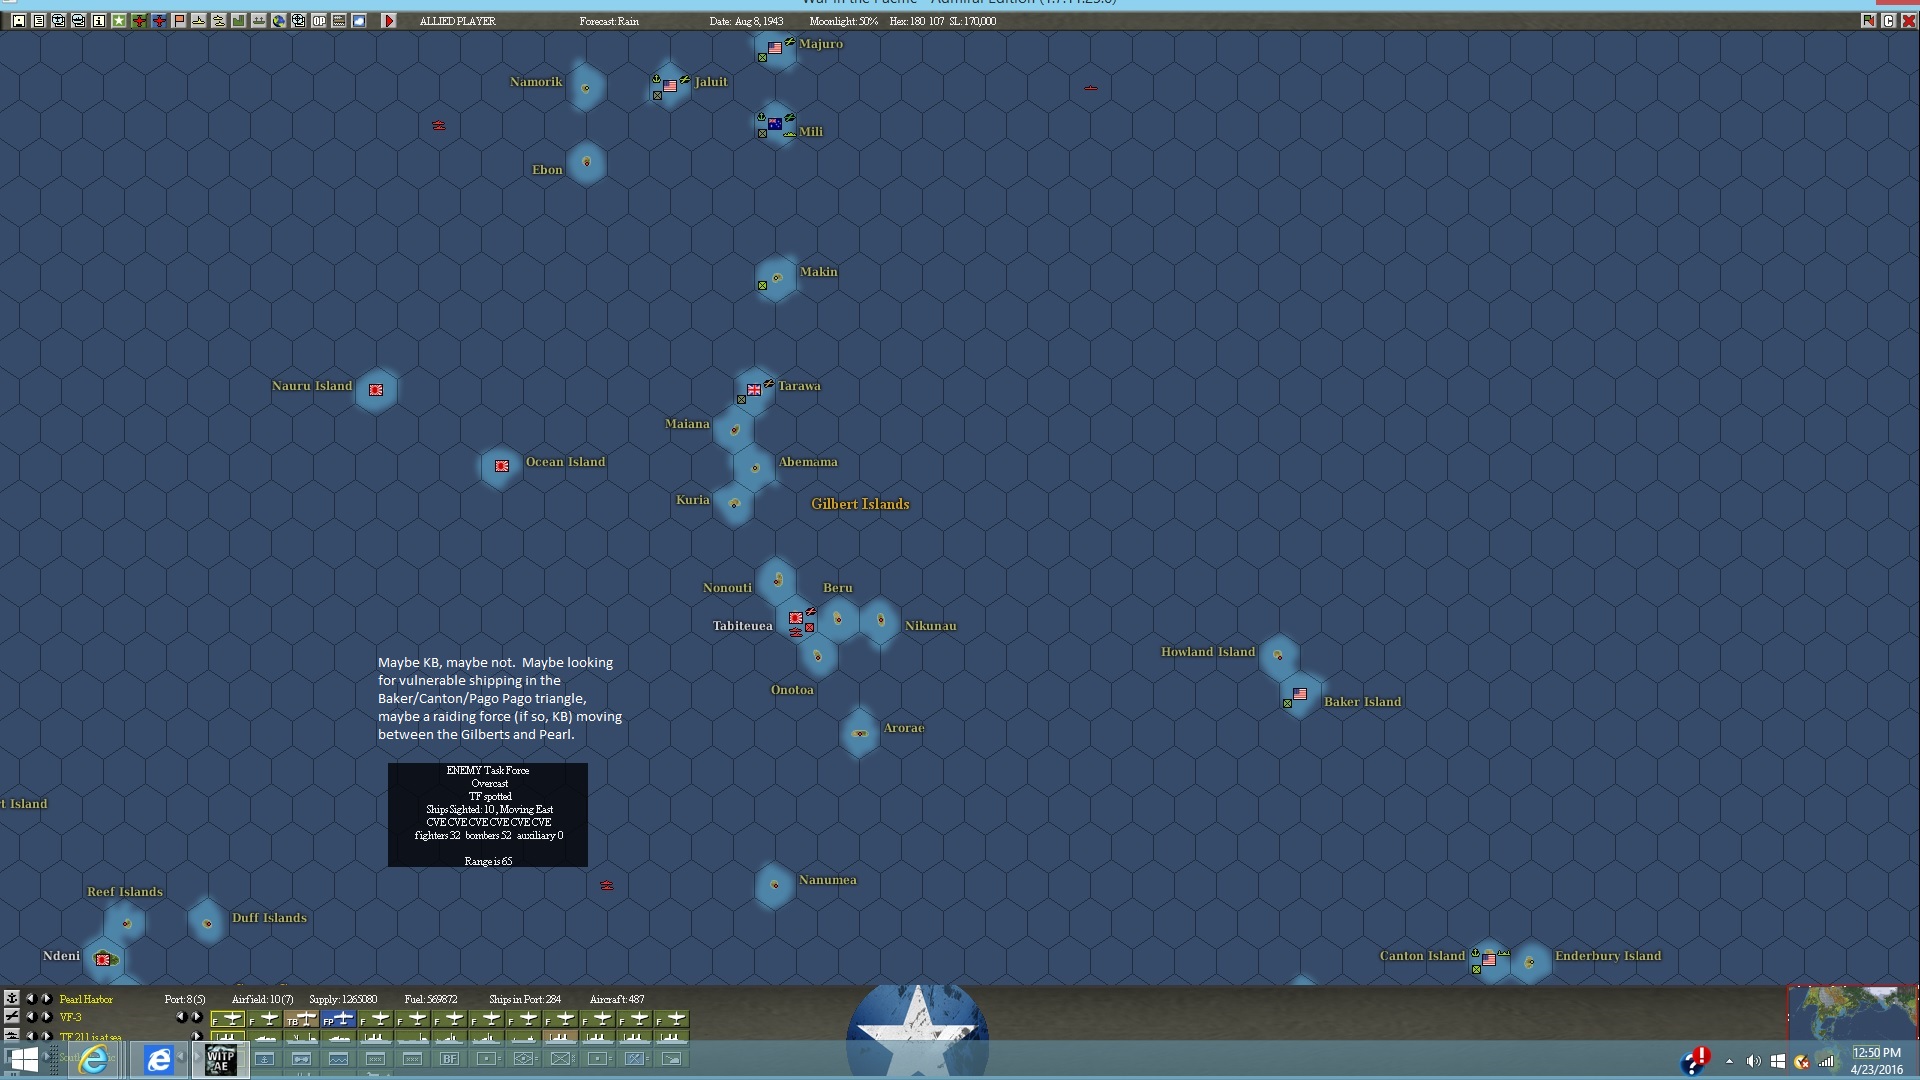This screenshot has height=1080, width=1920.
Task: Click the plane icon left of VF-3
Action: point(12,1016)
